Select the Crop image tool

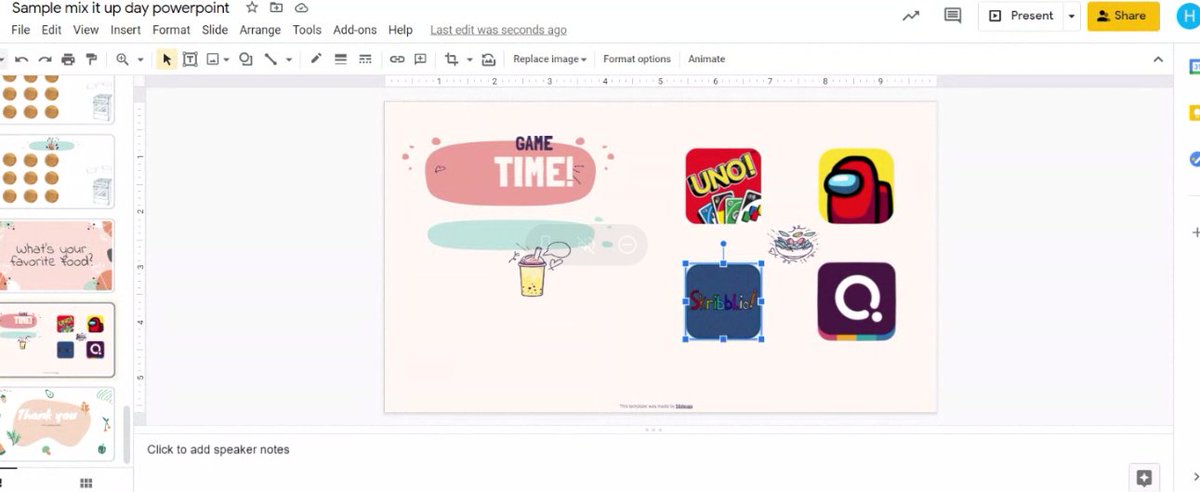click(x=452, y=59)
